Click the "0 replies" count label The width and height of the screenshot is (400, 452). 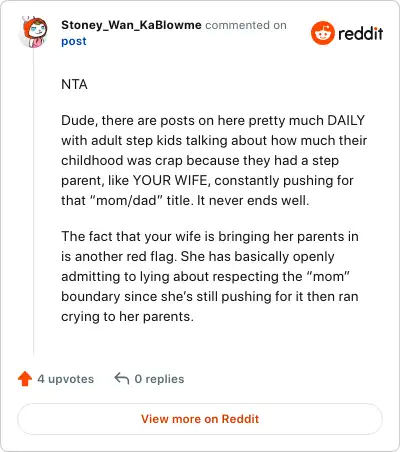click(159, 379)
